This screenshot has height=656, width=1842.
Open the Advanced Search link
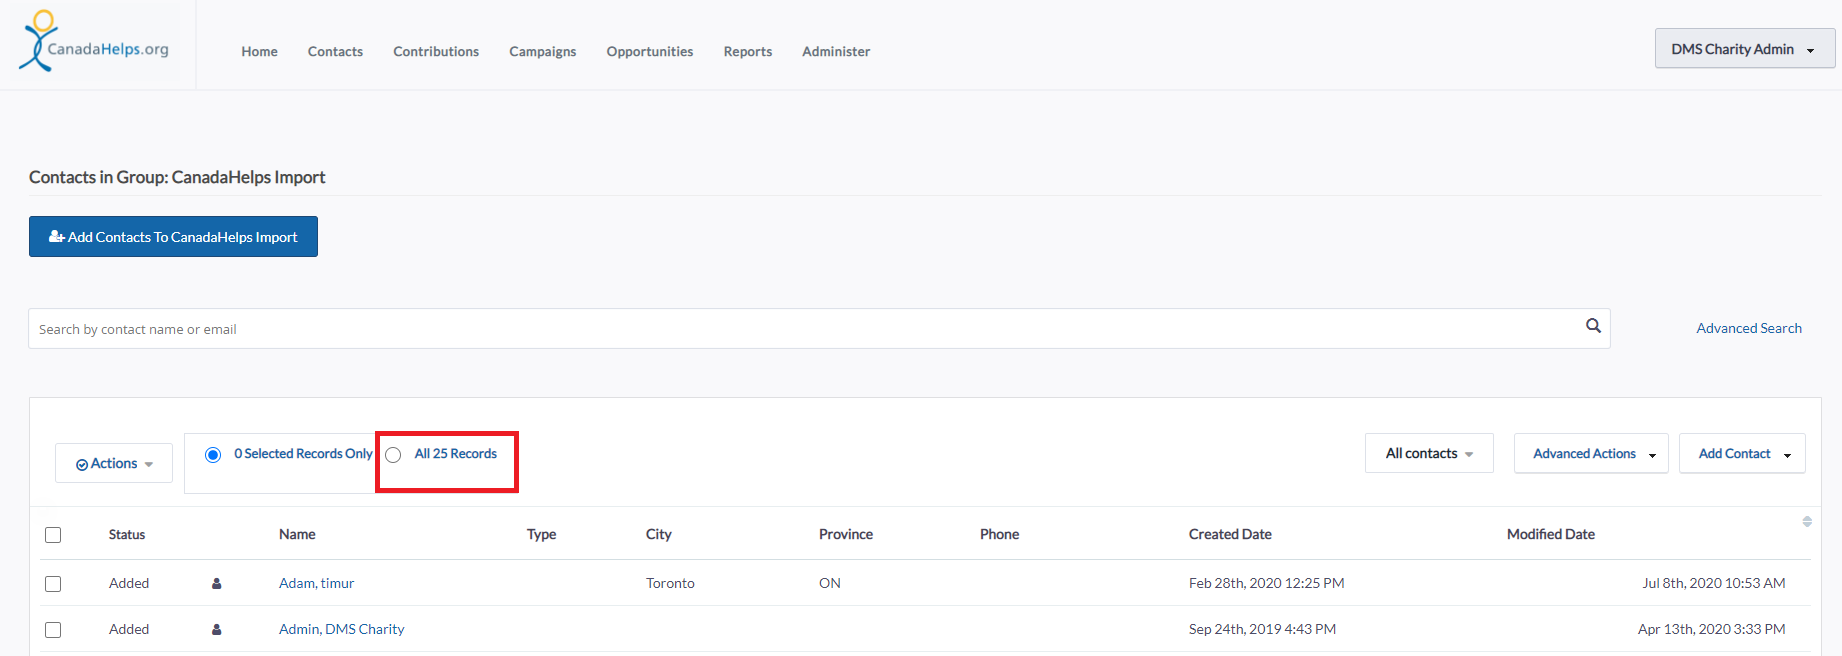point(1749,328)
